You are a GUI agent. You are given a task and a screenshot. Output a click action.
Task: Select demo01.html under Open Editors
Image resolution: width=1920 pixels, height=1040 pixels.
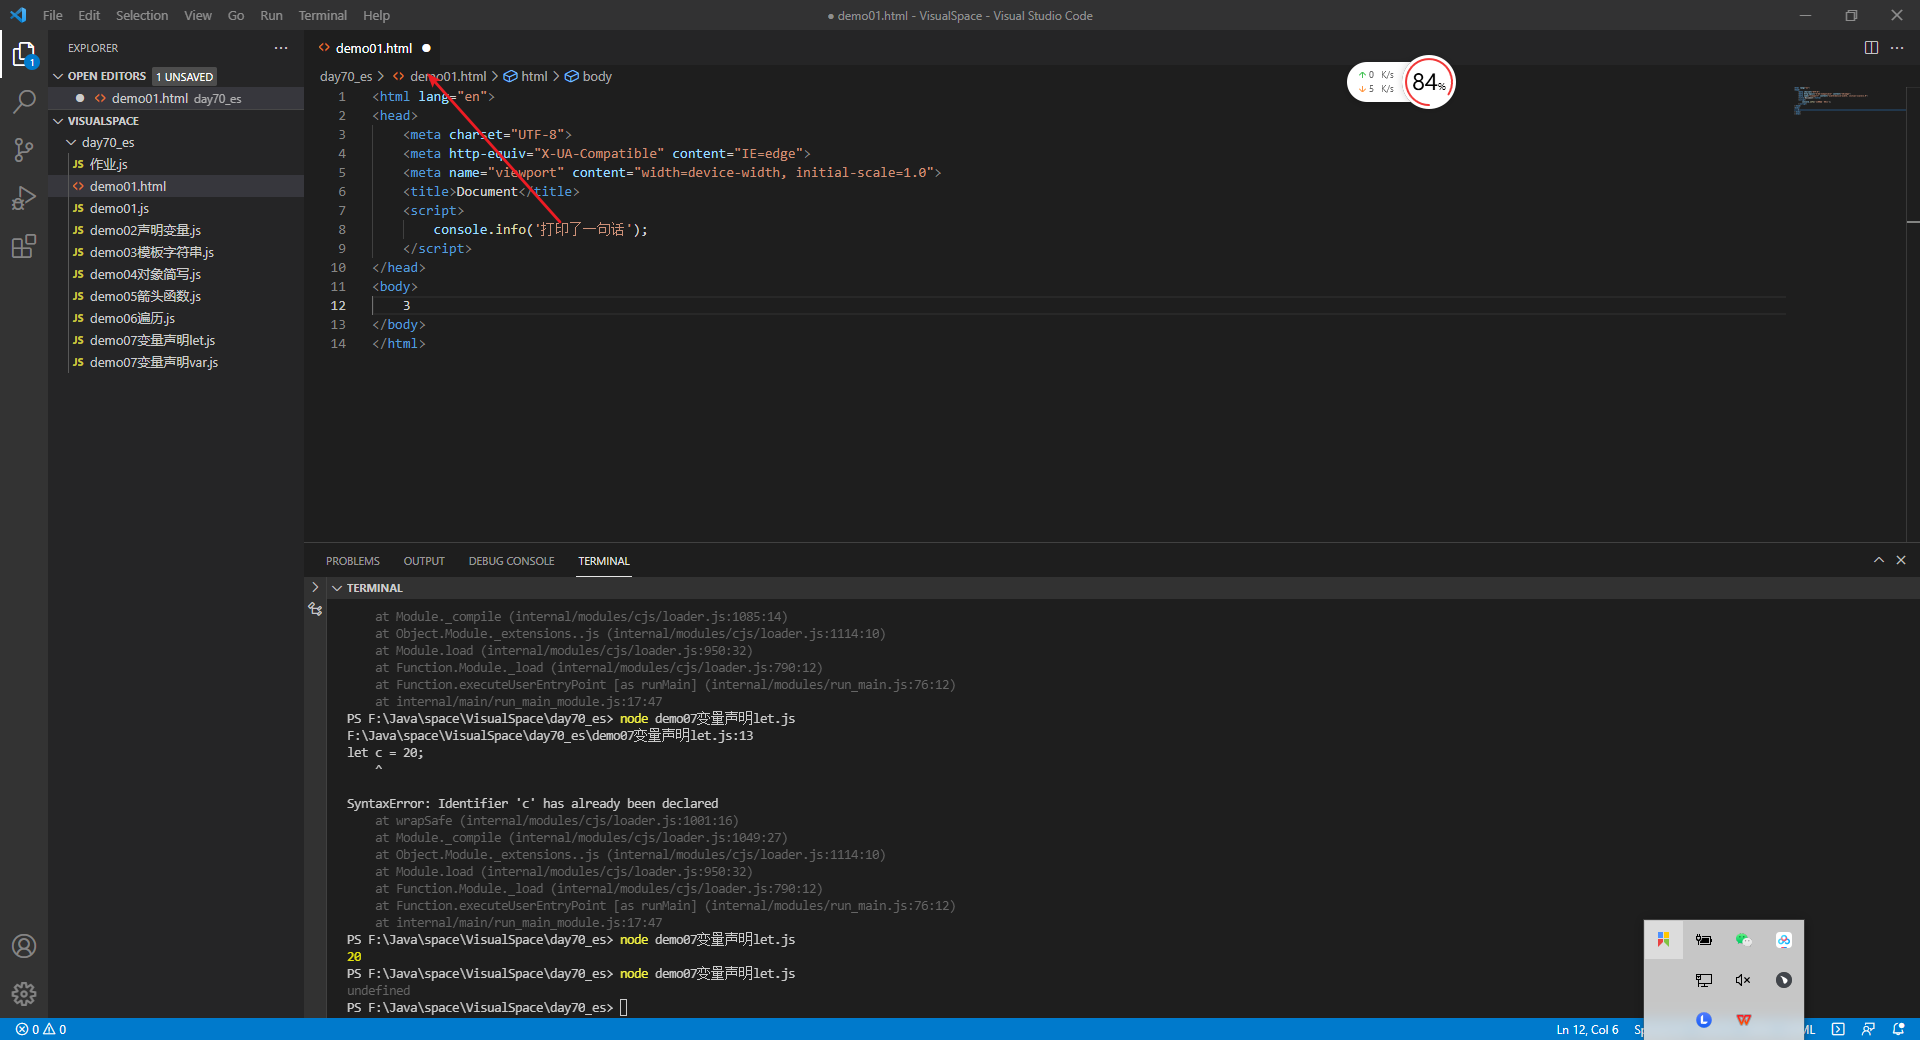pyautogui.click(x=176, y=98)
